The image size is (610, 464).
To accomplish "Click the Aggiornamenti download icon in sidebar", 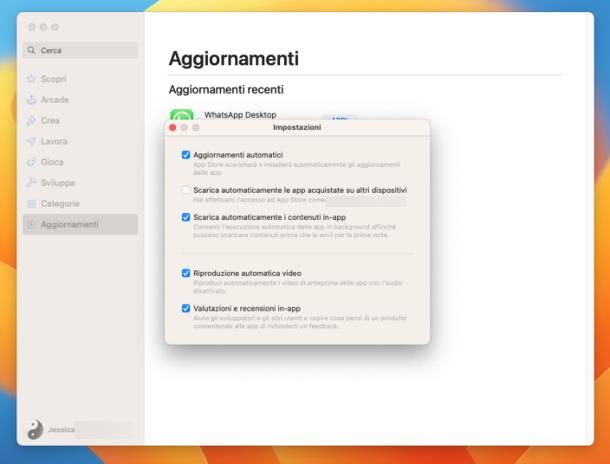I will [31, 224].
